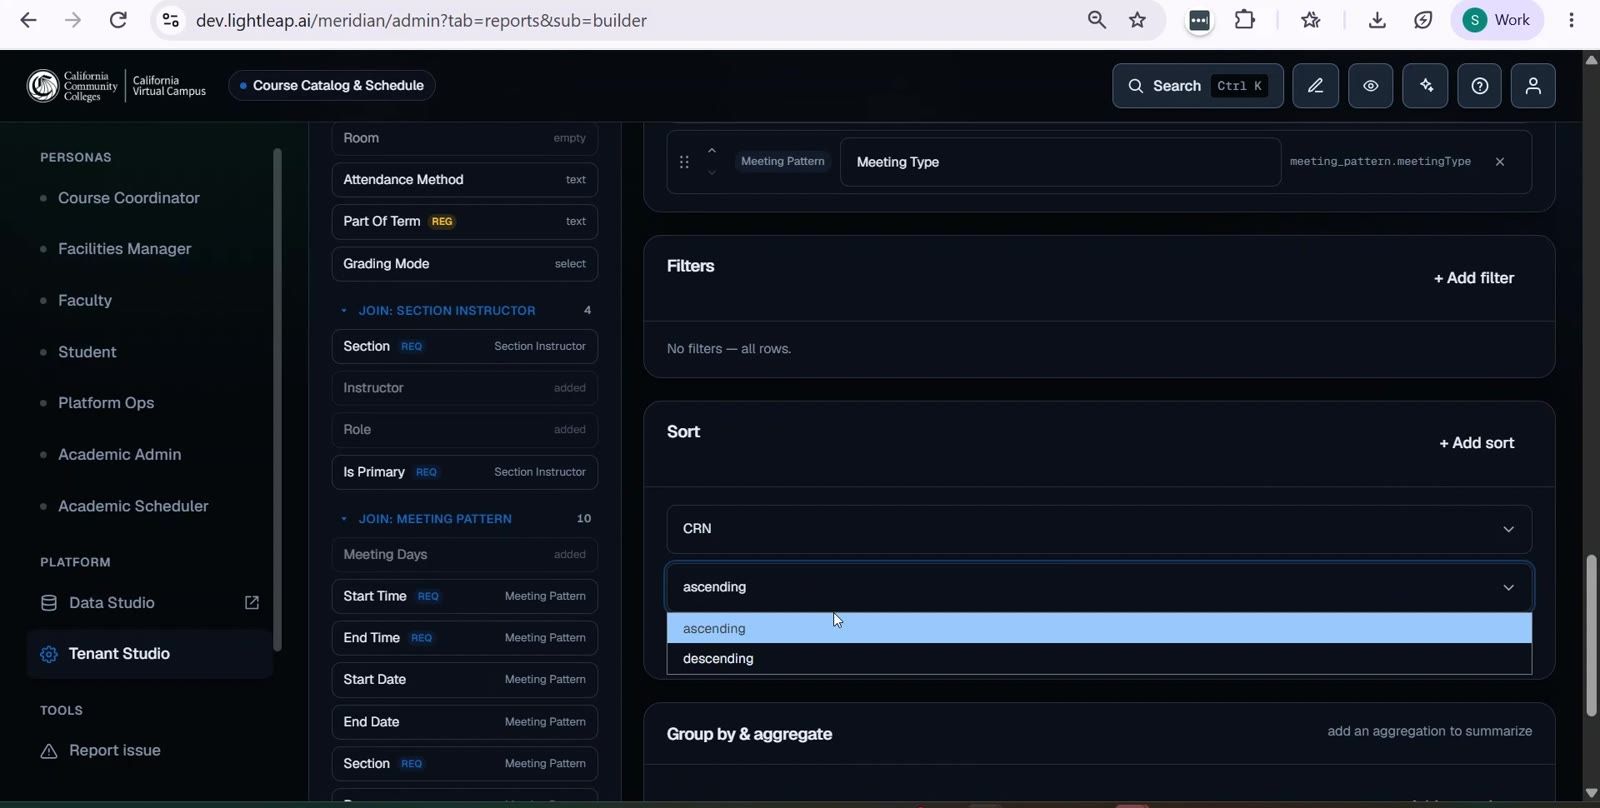This screenshot has width=1600, height=808.
Task: Click the Is Primary Section Instructor field
Action: pyautogui.click(x=465, y=472)
